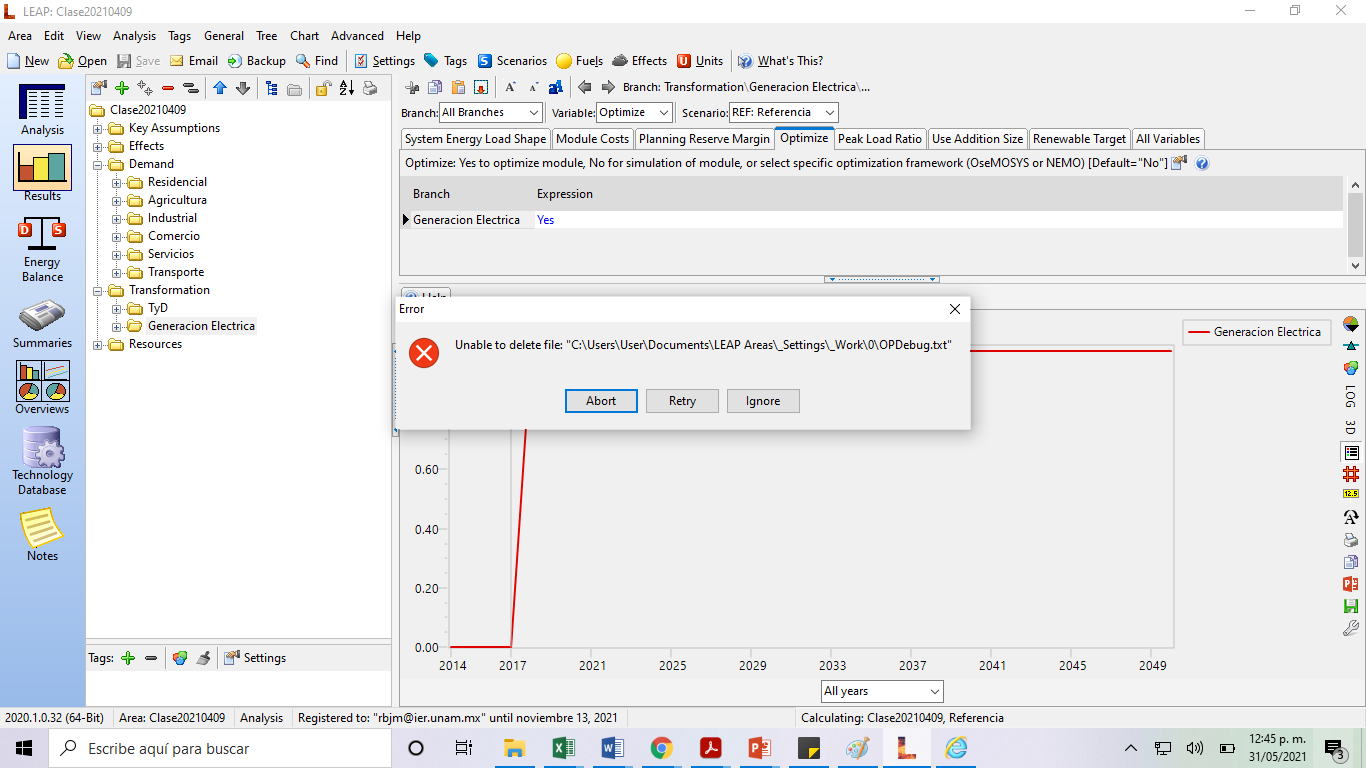Switch to the Planning Reserve Margin tab

(704, 139)
